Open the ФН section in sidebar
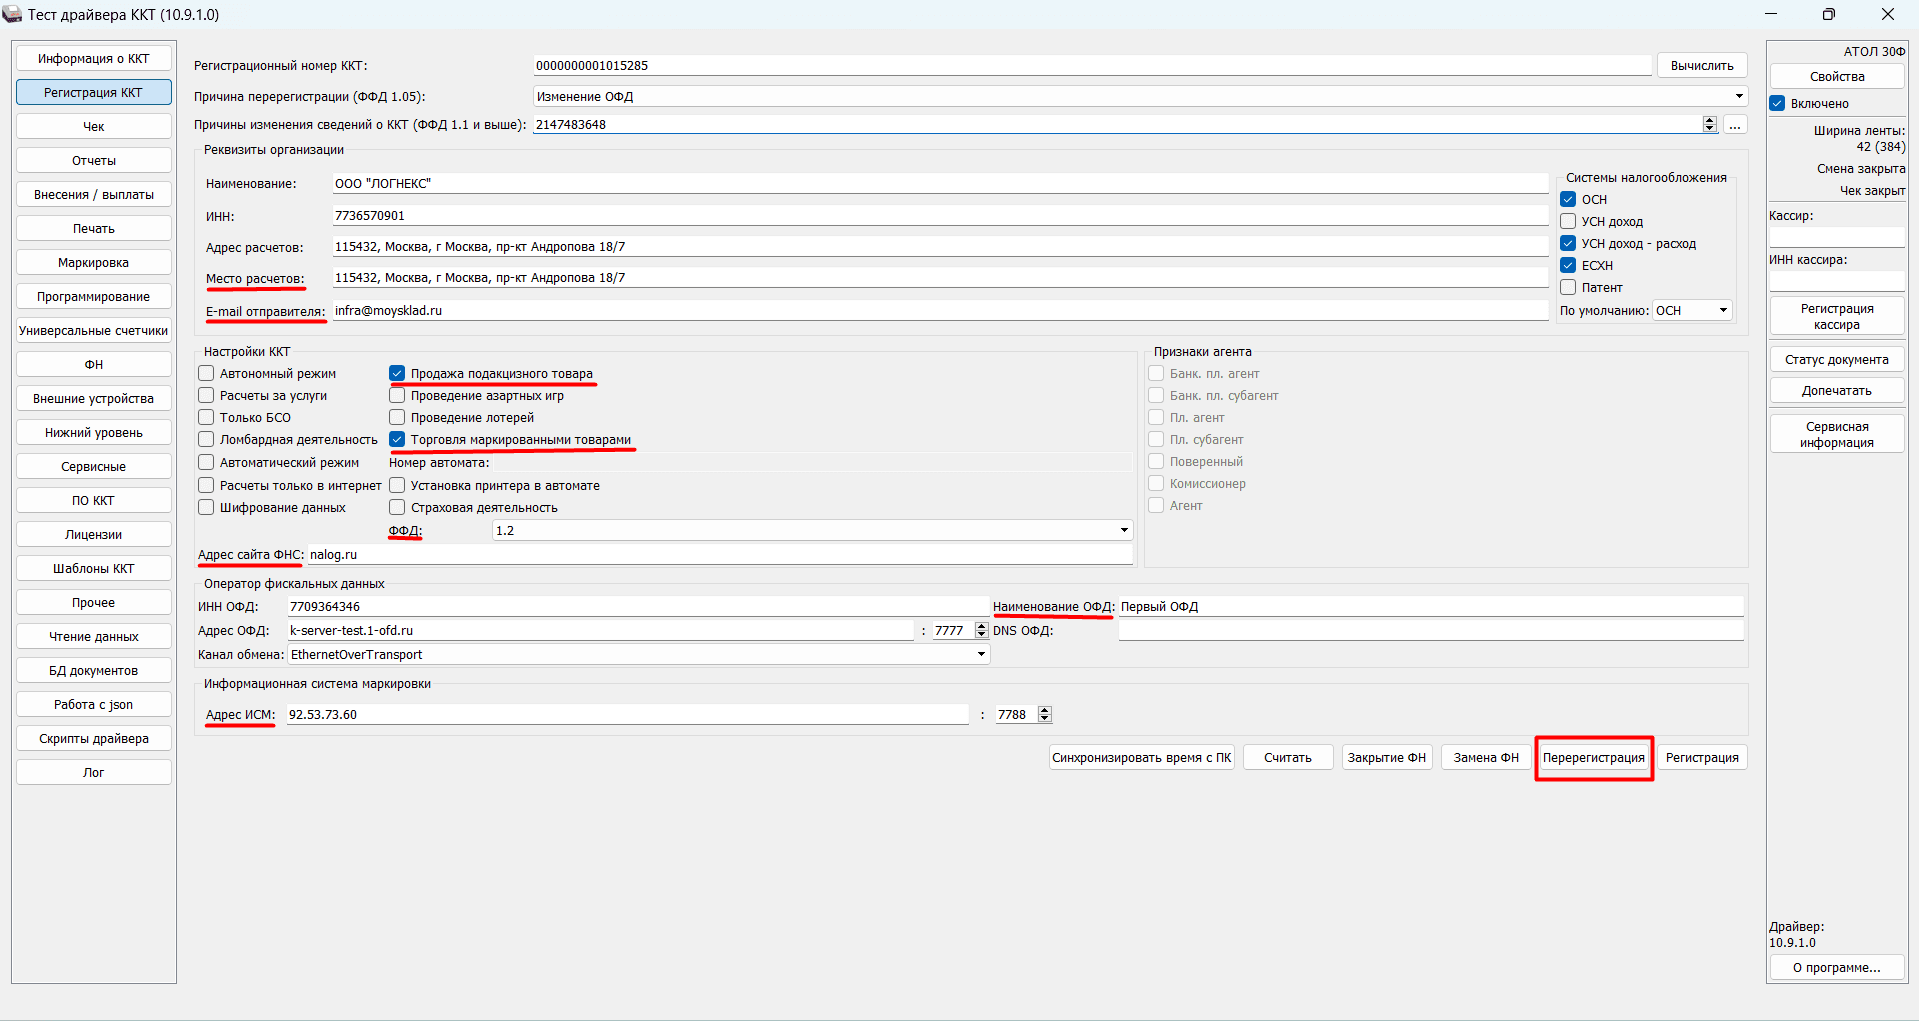Image resolution: width=1919 pixels, height=1021 pixels. click(x=94, y=364)
